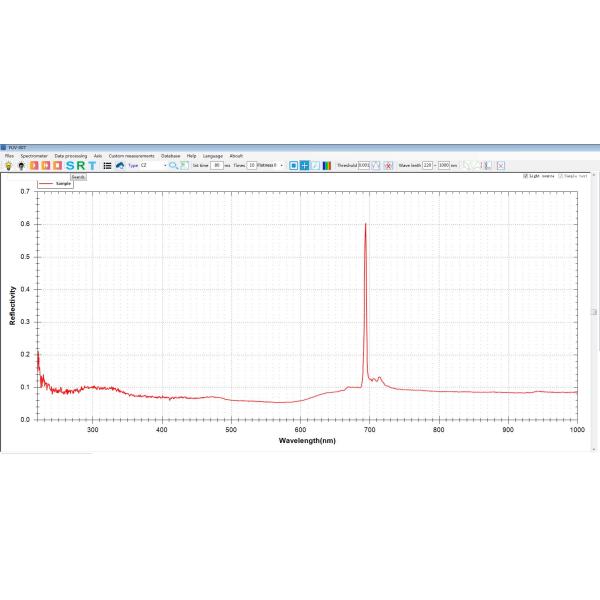Toggle the blue square display button

(293, 165)
